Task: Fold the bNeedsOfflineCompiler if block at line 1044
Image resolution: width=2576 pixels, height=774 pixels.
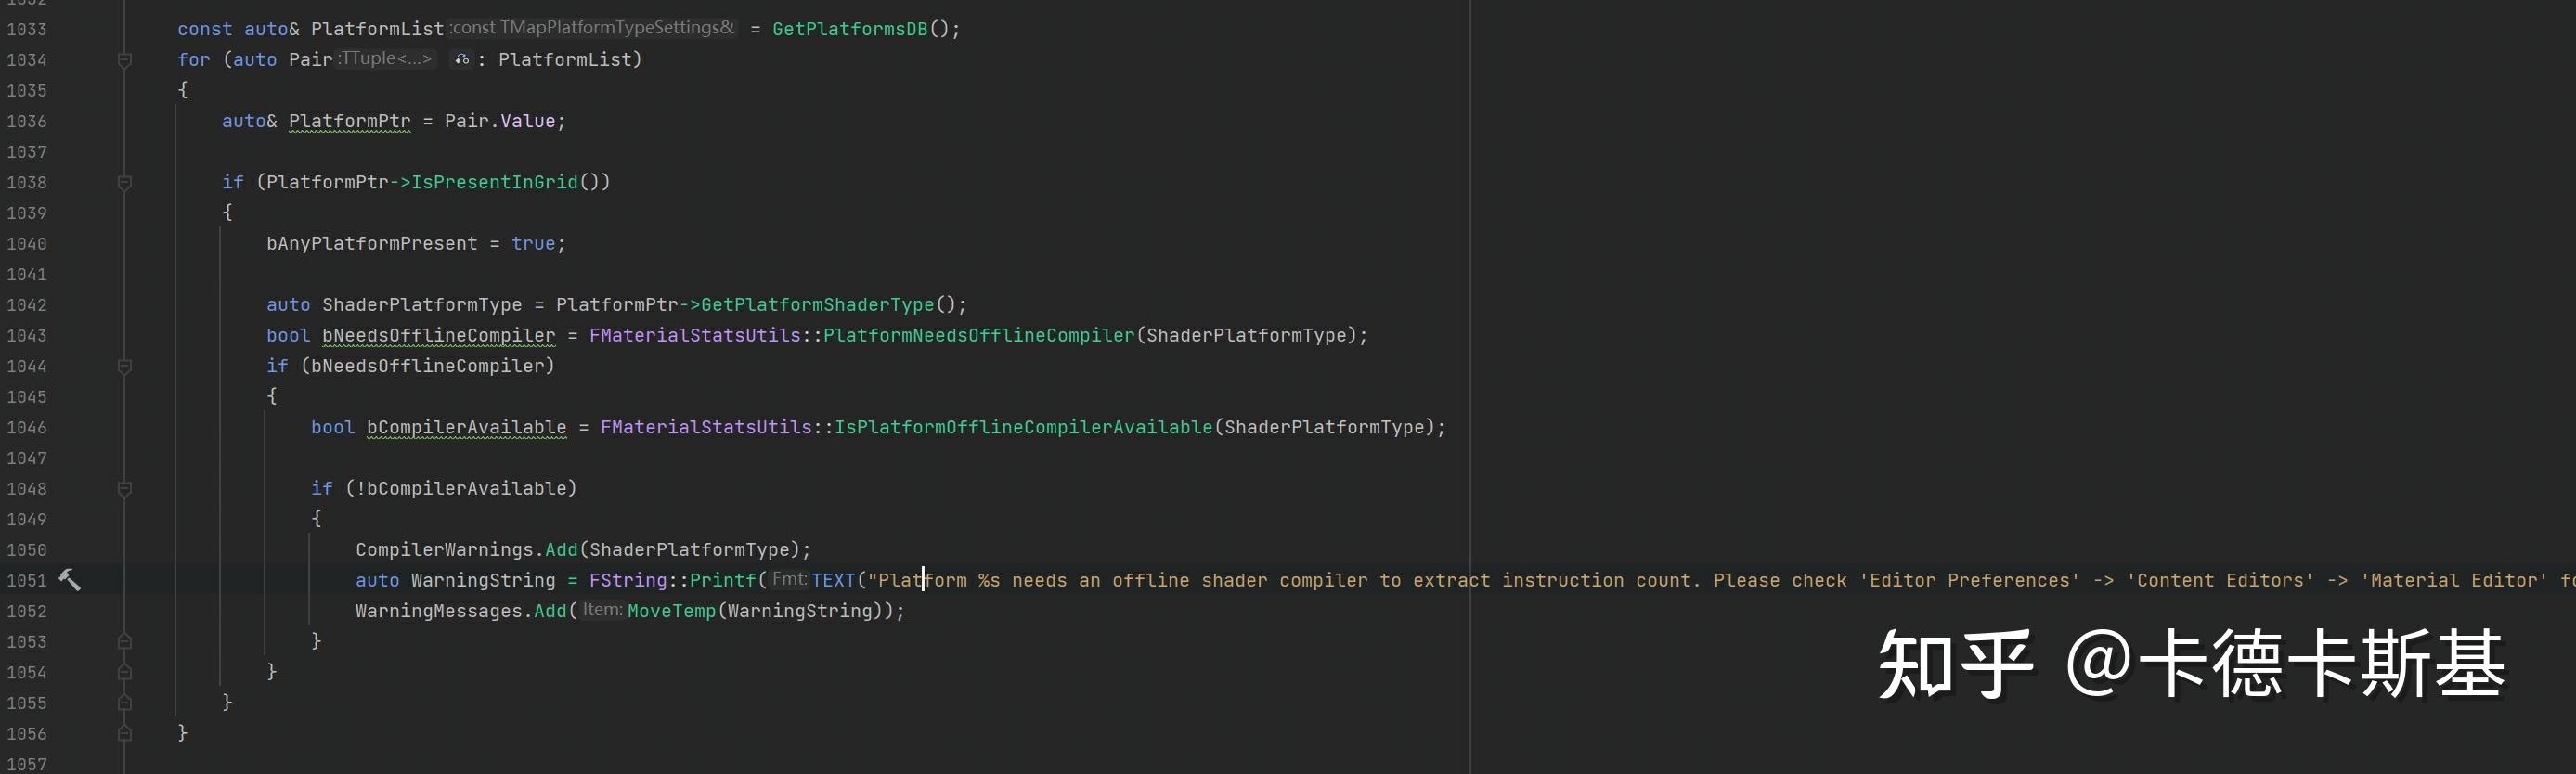Action: [125, 367]
